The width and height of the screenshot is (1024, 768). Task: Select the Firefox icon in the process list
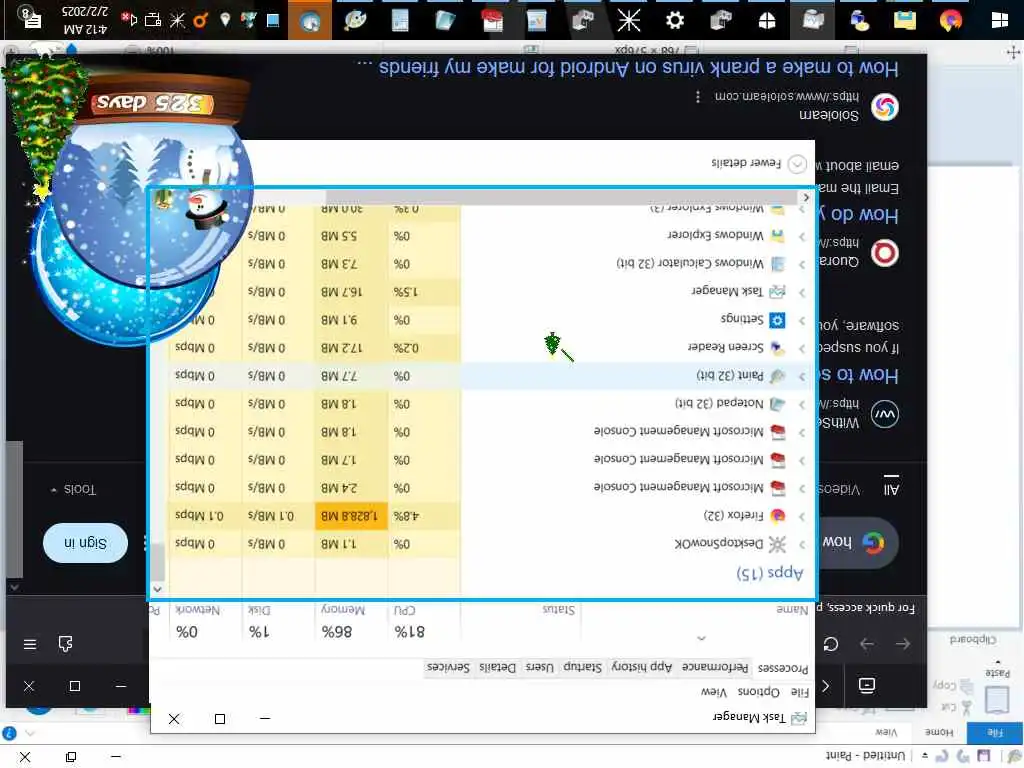[777, 516]
